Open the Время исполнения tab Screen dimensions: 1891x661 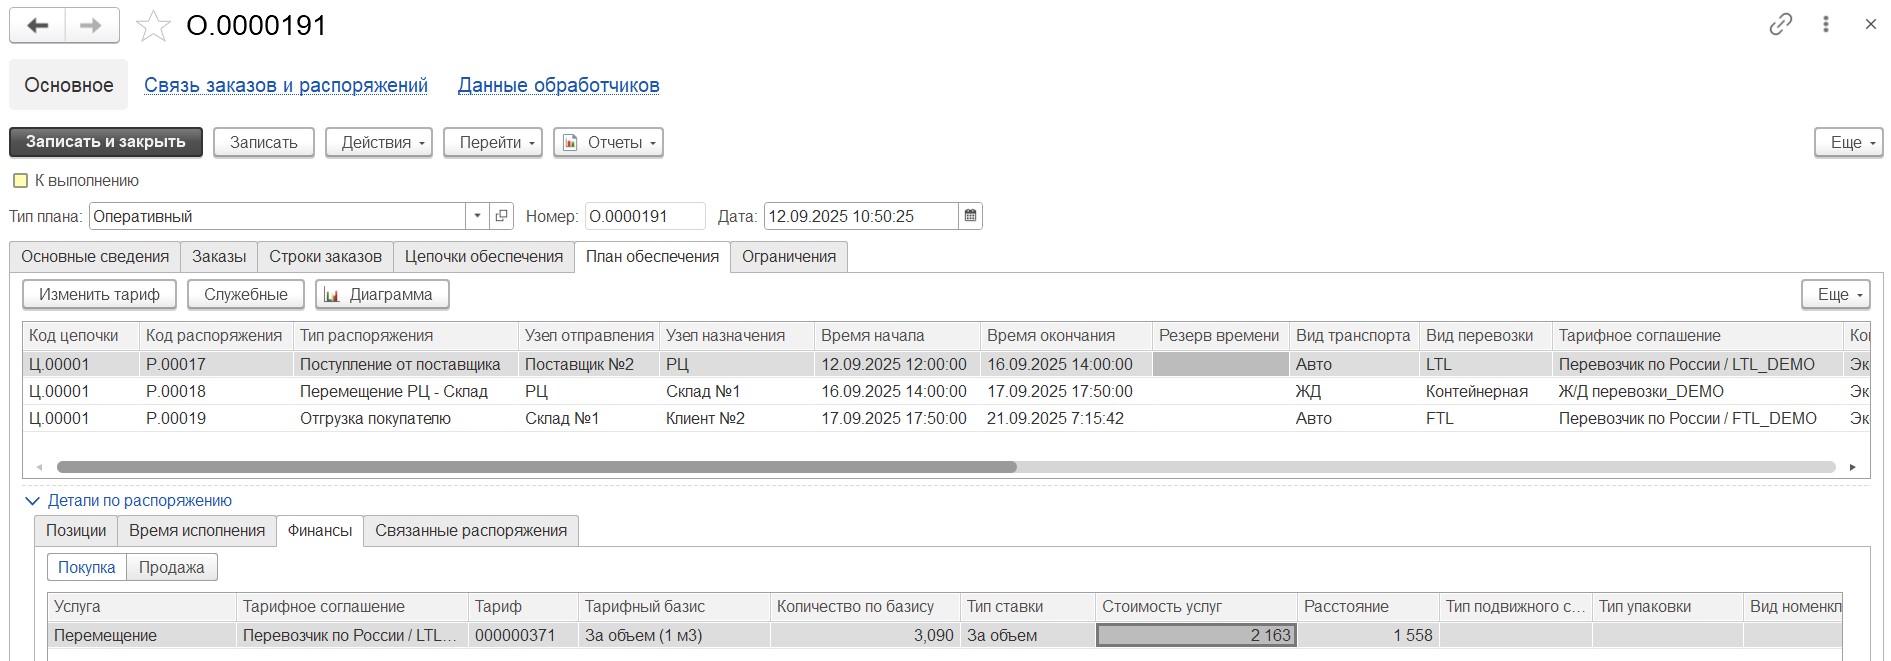coord(196,531)
